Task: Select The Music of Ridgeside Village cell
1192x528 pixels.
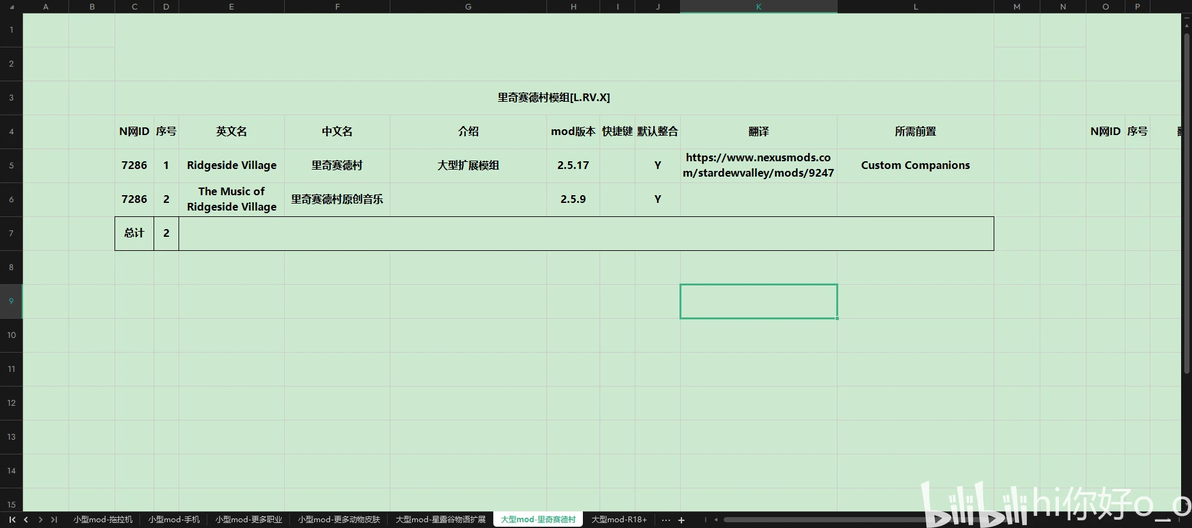Action: click(232, 199)
